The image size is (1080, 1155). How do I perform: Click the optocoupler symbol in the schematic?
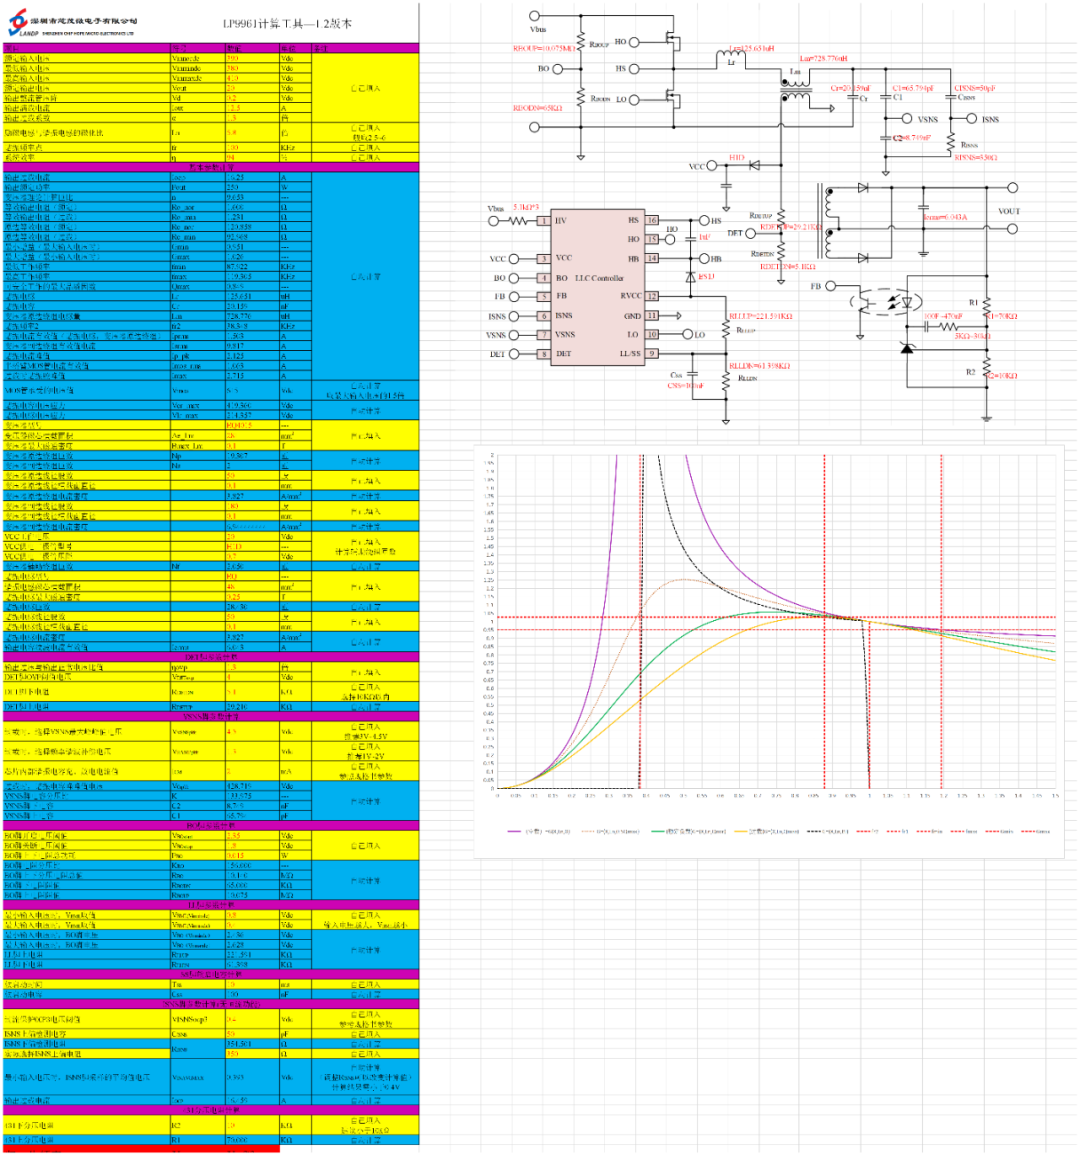point(886,302)
